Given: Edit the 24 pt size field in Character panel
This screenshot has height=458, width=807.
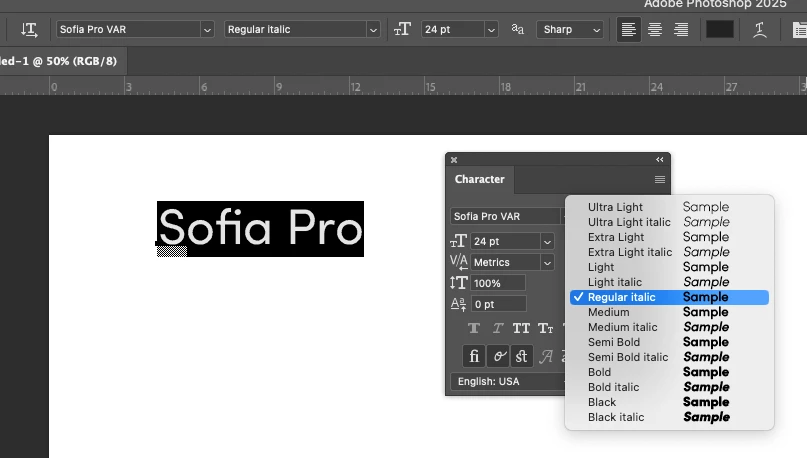Looking at the screenshot, I should coord(505,241).
